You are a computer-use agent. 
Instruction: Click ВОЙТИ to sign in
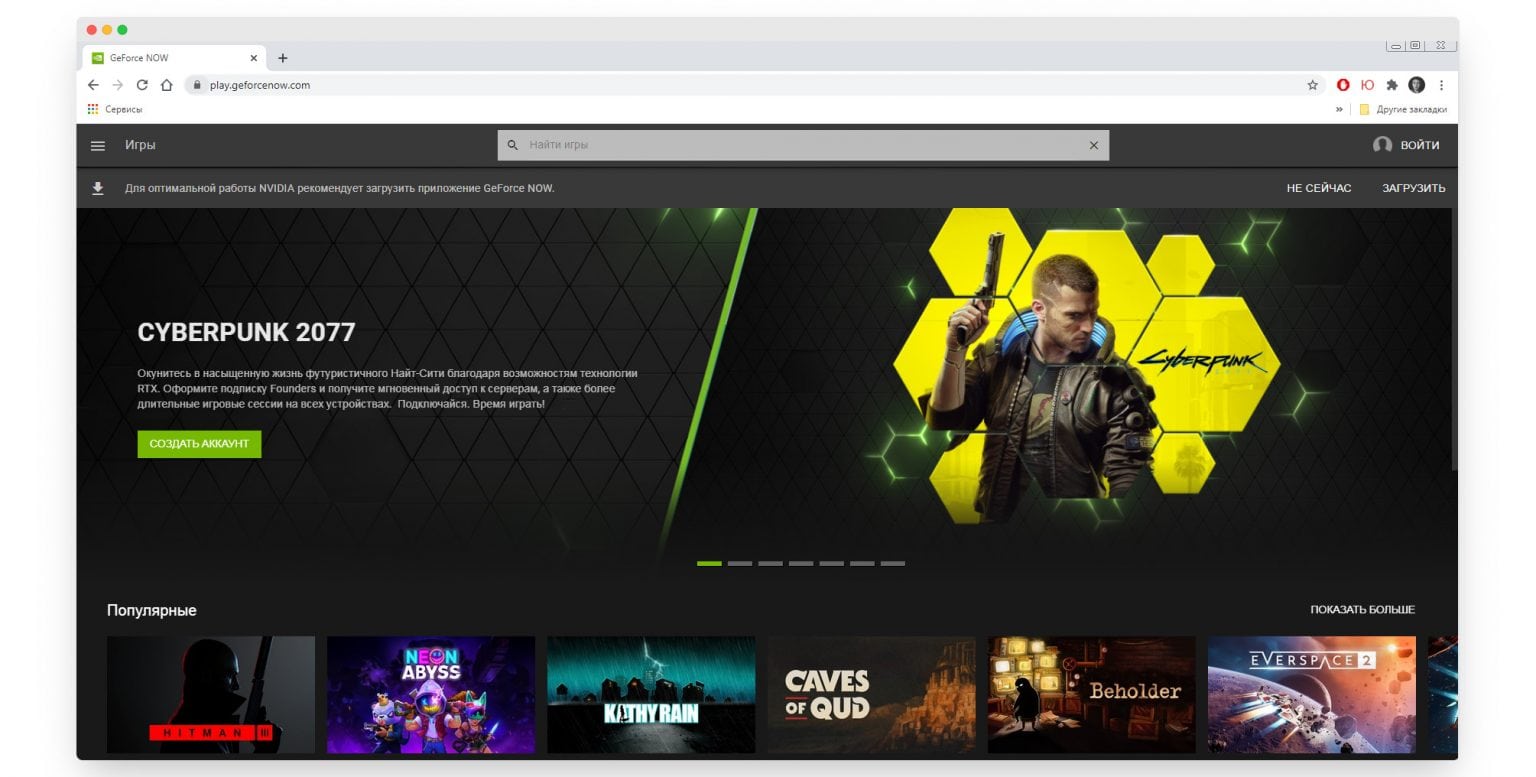coord(1420,145)
